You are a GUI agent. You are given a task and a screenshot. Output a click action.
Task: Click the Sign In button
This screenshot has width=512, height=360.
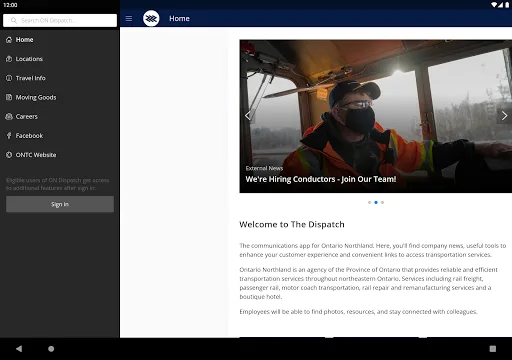[x=60, y=204]
